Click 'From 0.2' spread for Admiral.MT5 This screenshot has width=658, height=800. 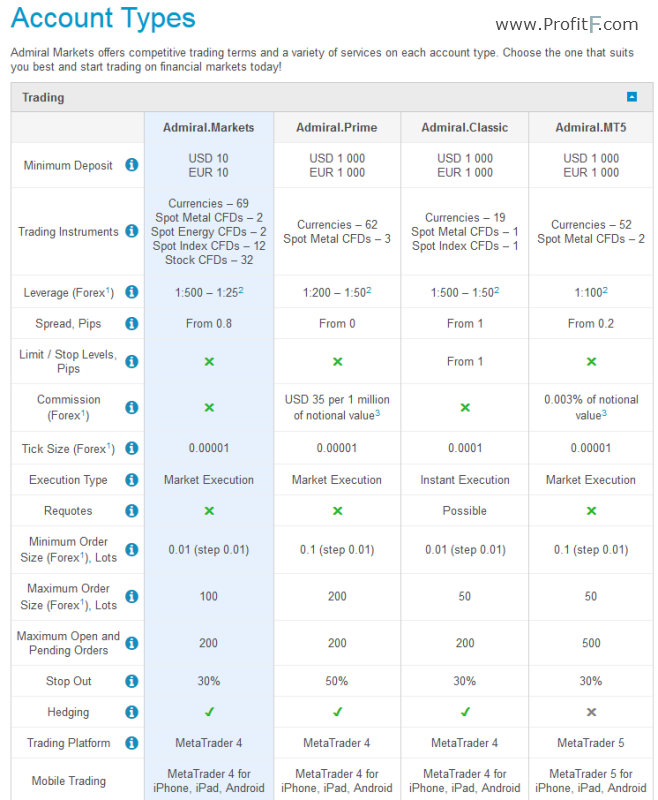pyautogui.click(x=591, y=323)
